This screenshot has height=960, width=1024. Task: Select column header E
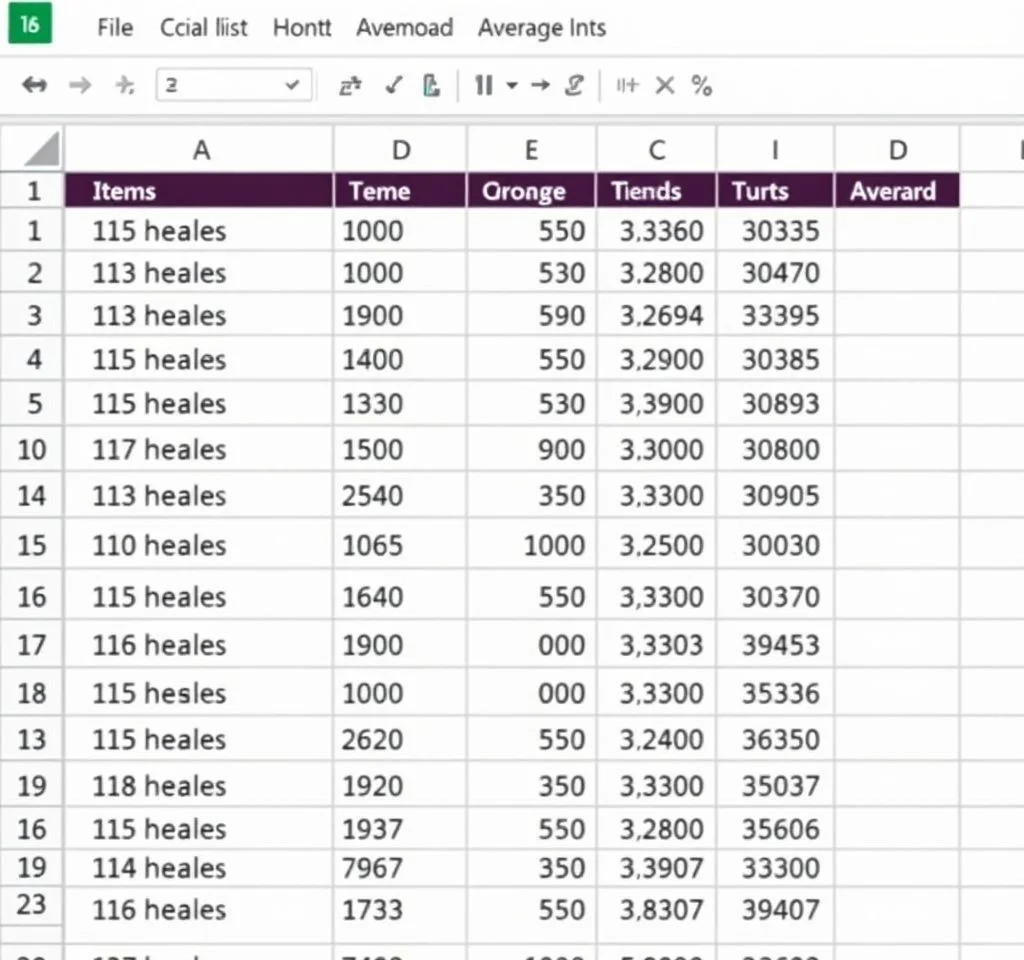[531, 150]
